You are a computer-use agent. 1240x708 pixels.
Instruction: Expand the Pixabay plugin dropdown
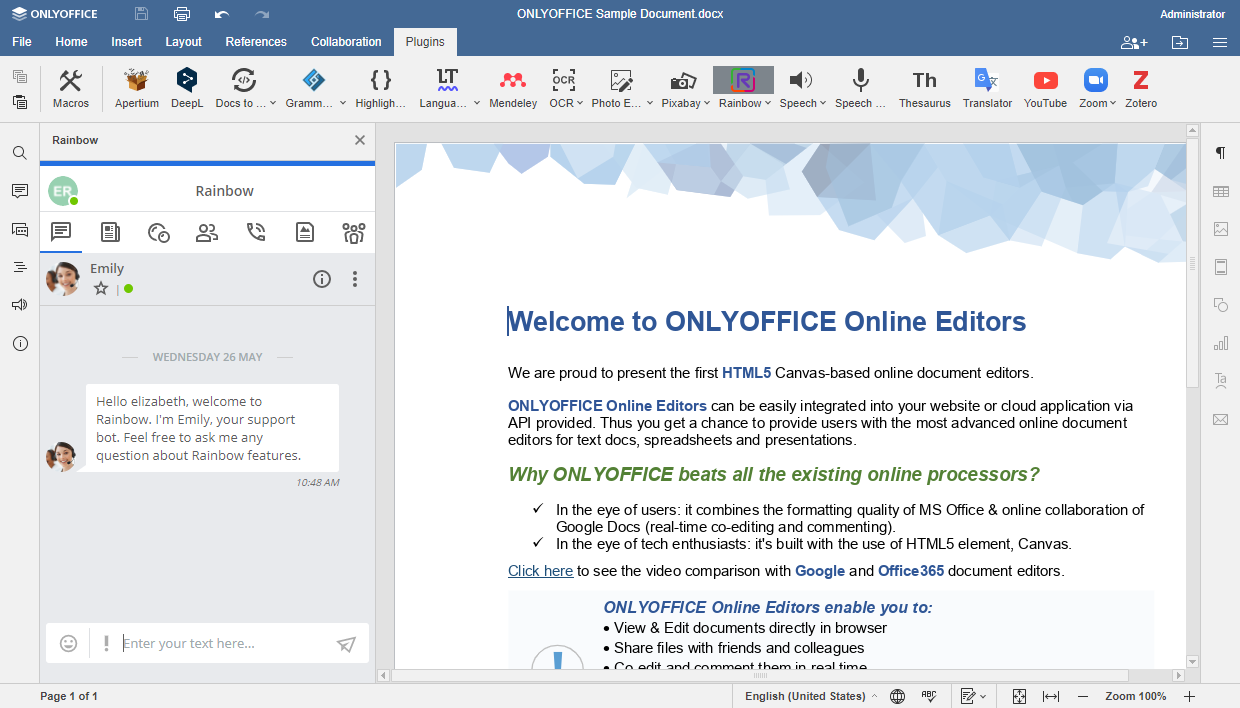coord(707,103)
